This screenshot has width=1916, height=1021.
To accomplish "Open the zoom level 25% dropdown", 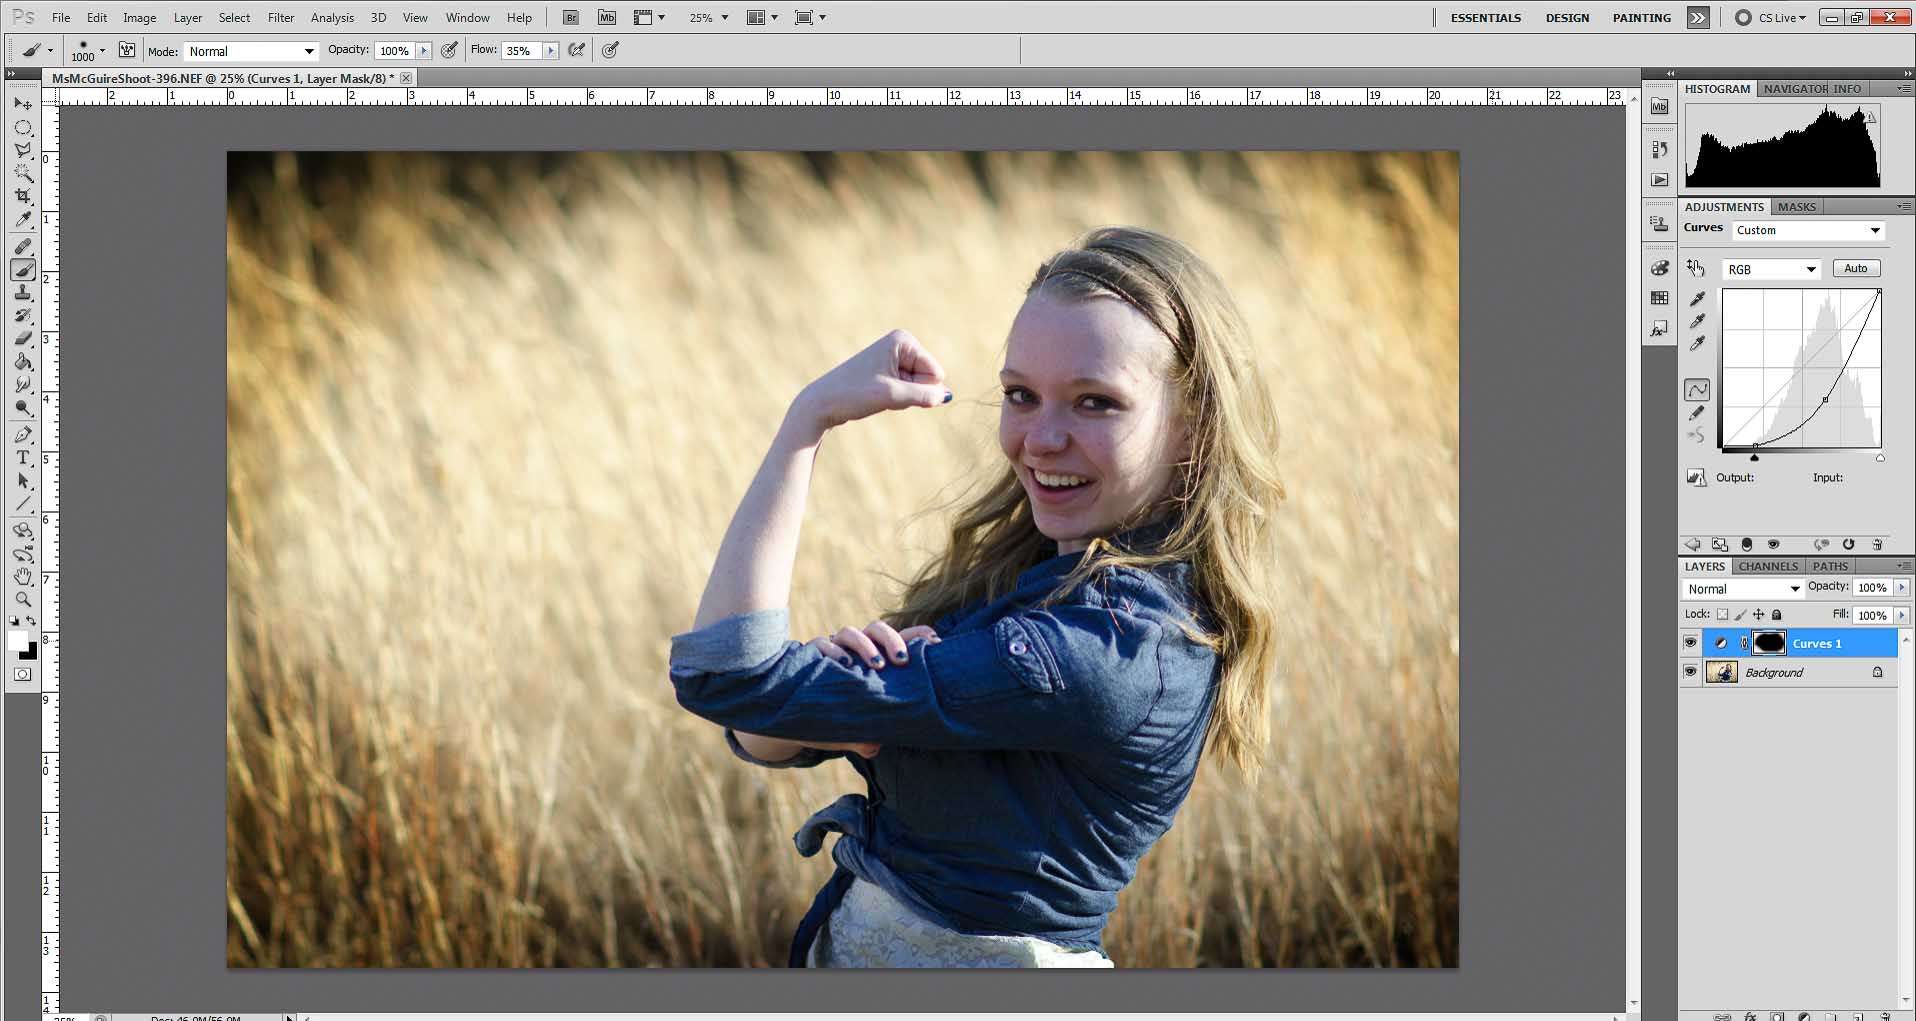I will point(708,18).
